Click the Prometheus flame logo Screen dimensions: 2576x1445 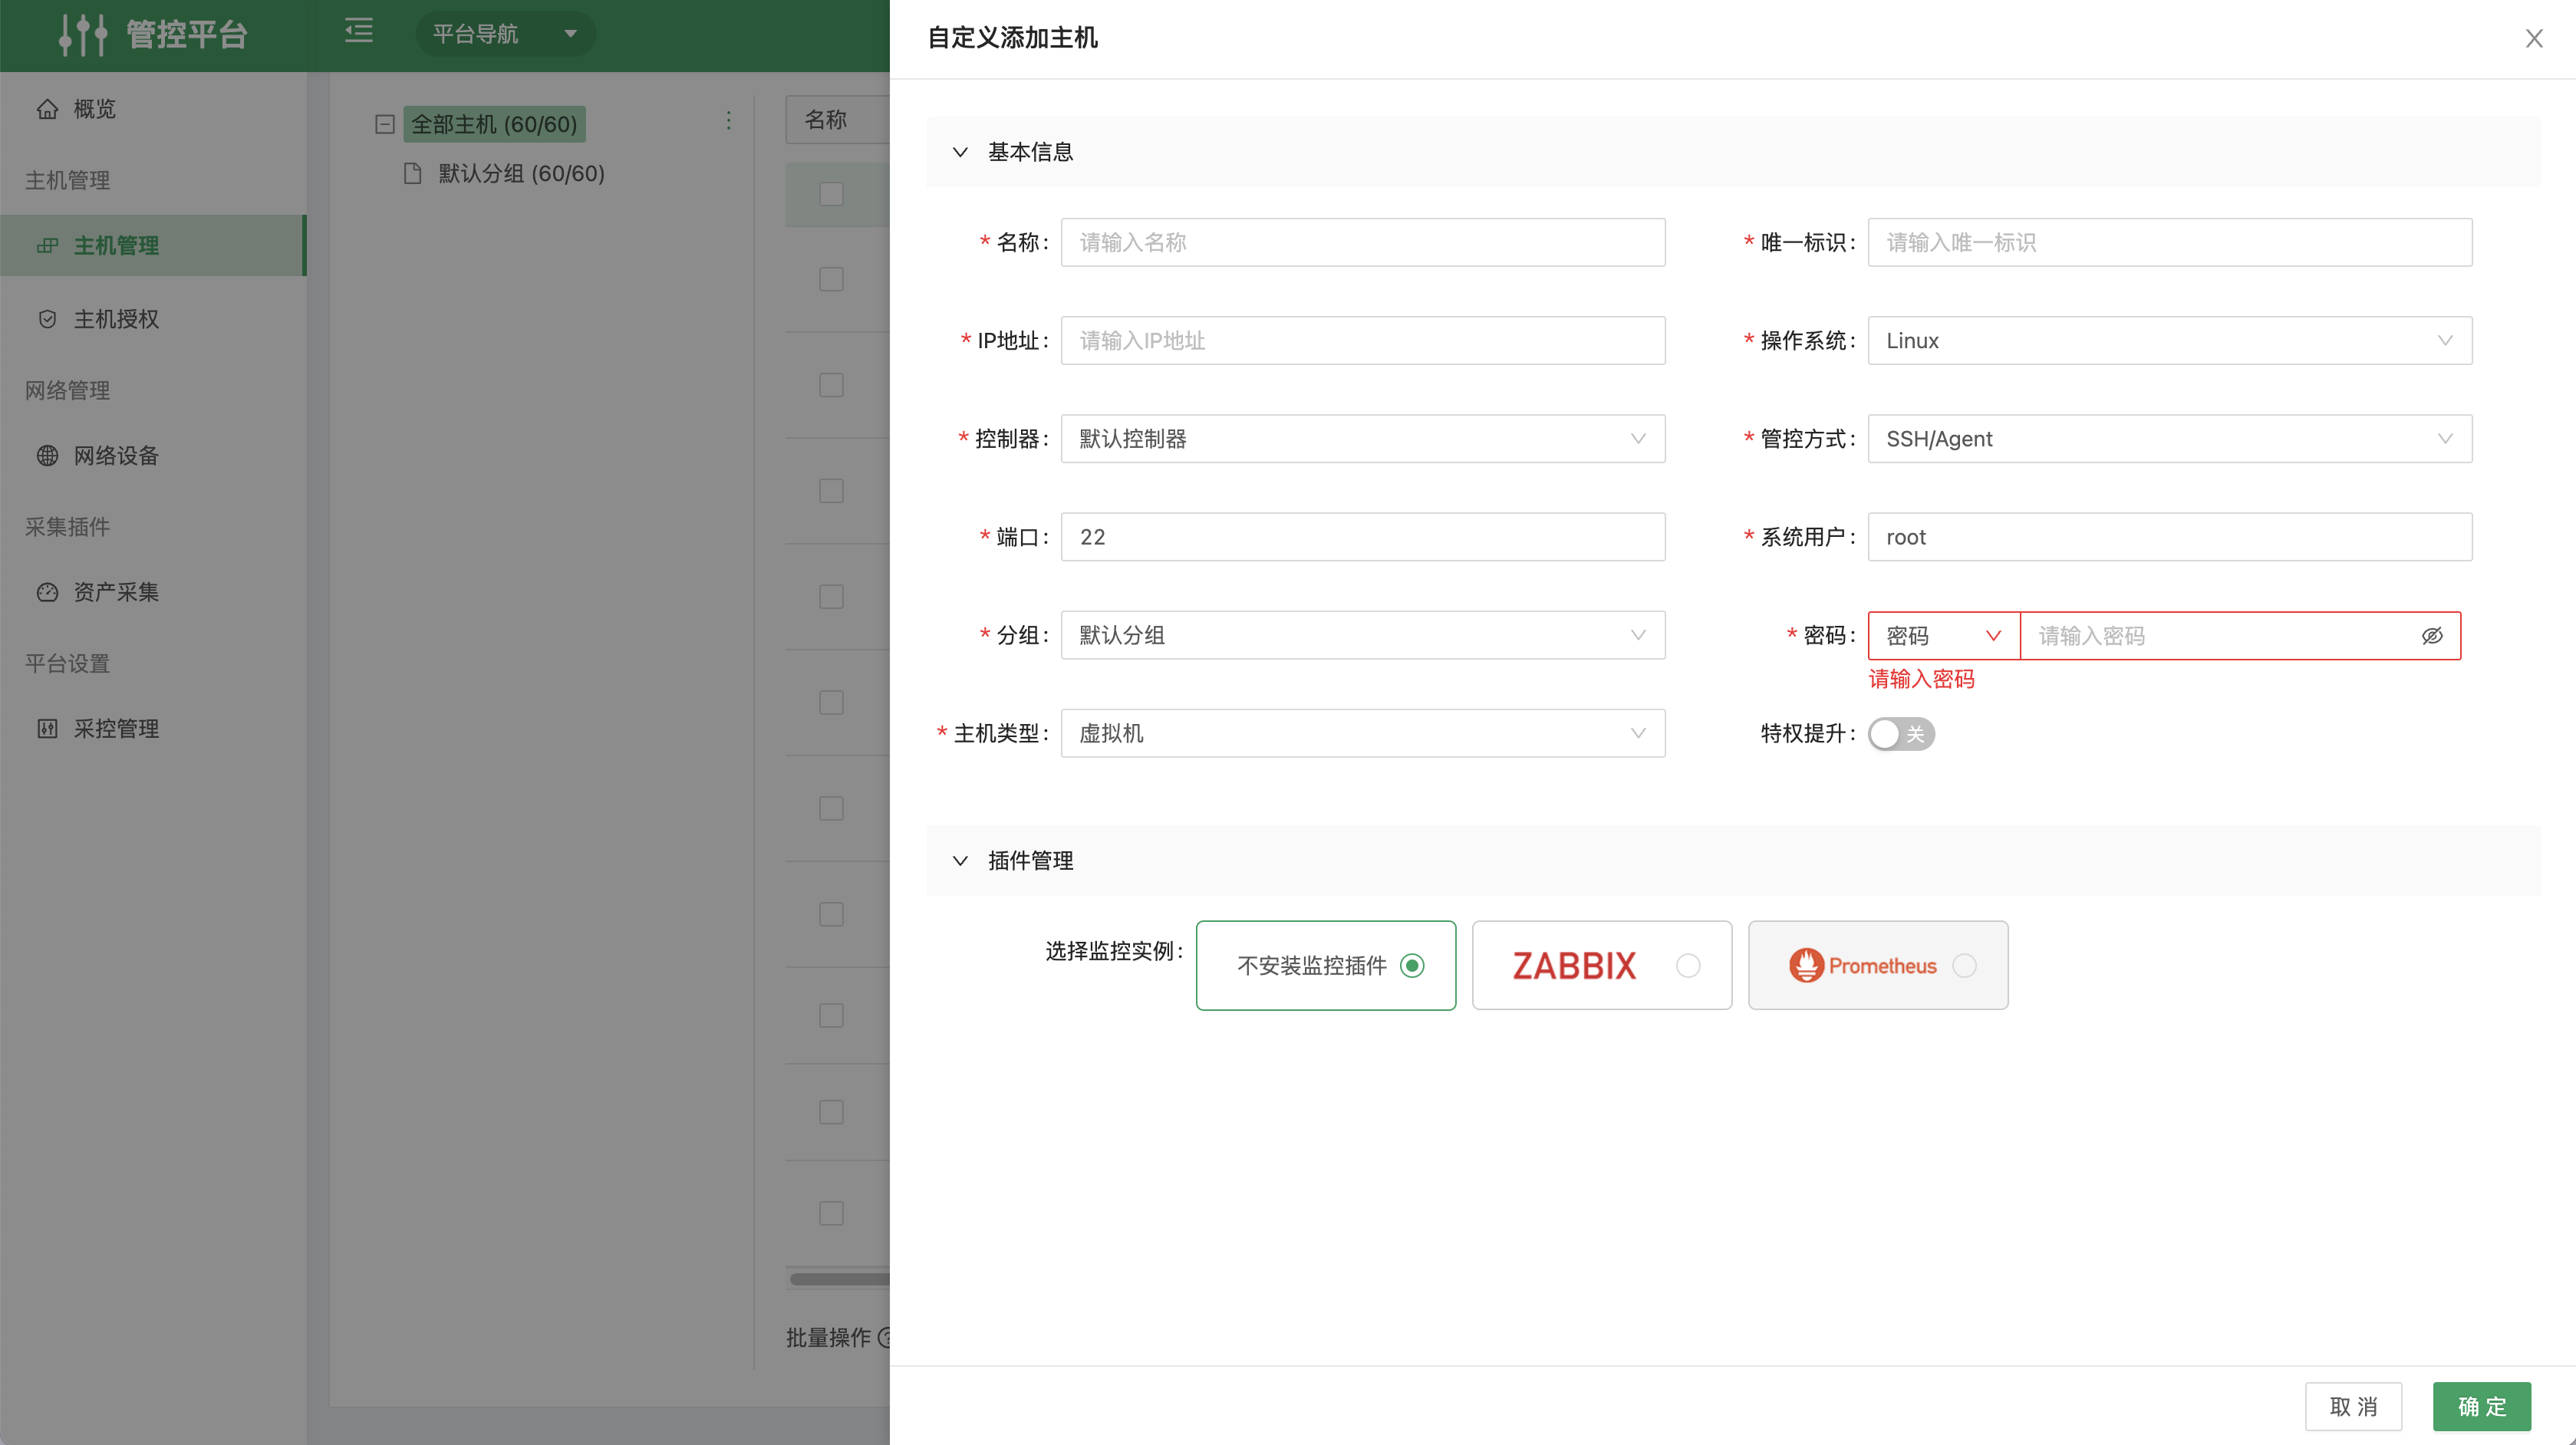click(x=1806, y=965)
